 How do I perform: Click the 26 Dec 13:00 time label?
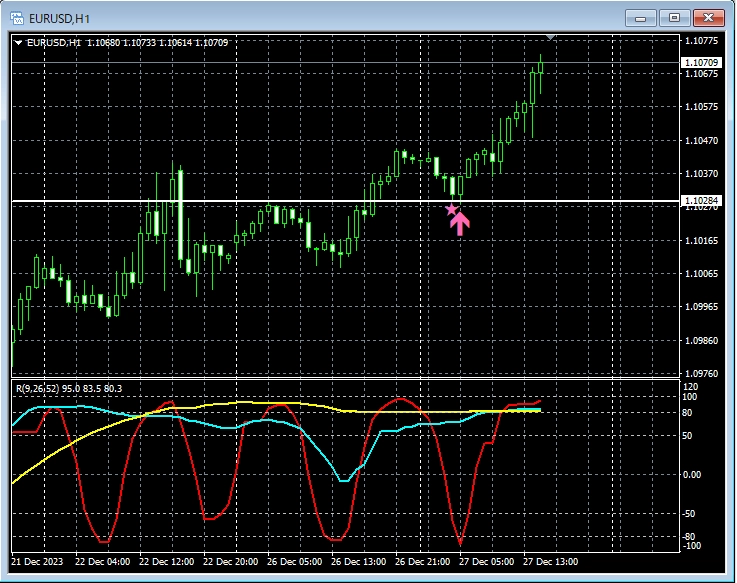coord(360,562)
